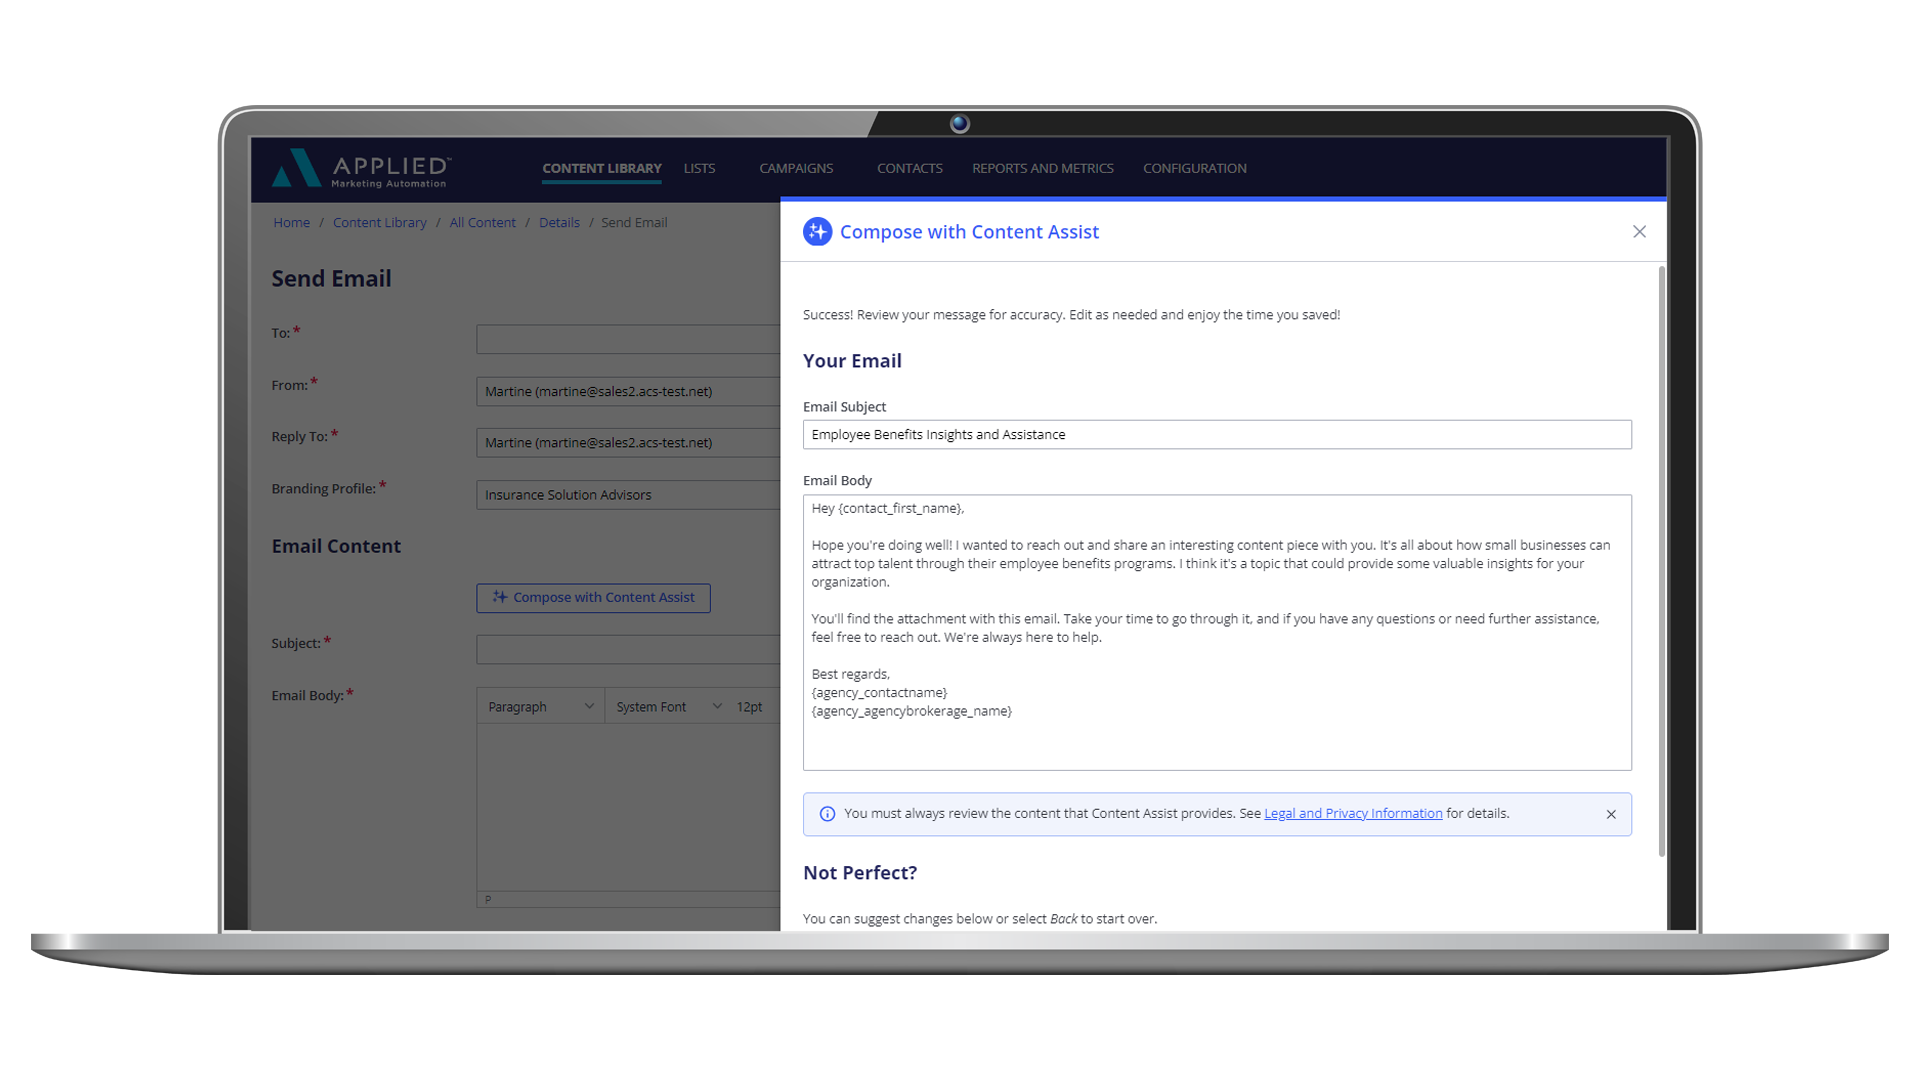This screenshot has width=1920, height=1080.
Task: Switch to the Lists tab
Action: pyautogui.click(x=699, y=168)
